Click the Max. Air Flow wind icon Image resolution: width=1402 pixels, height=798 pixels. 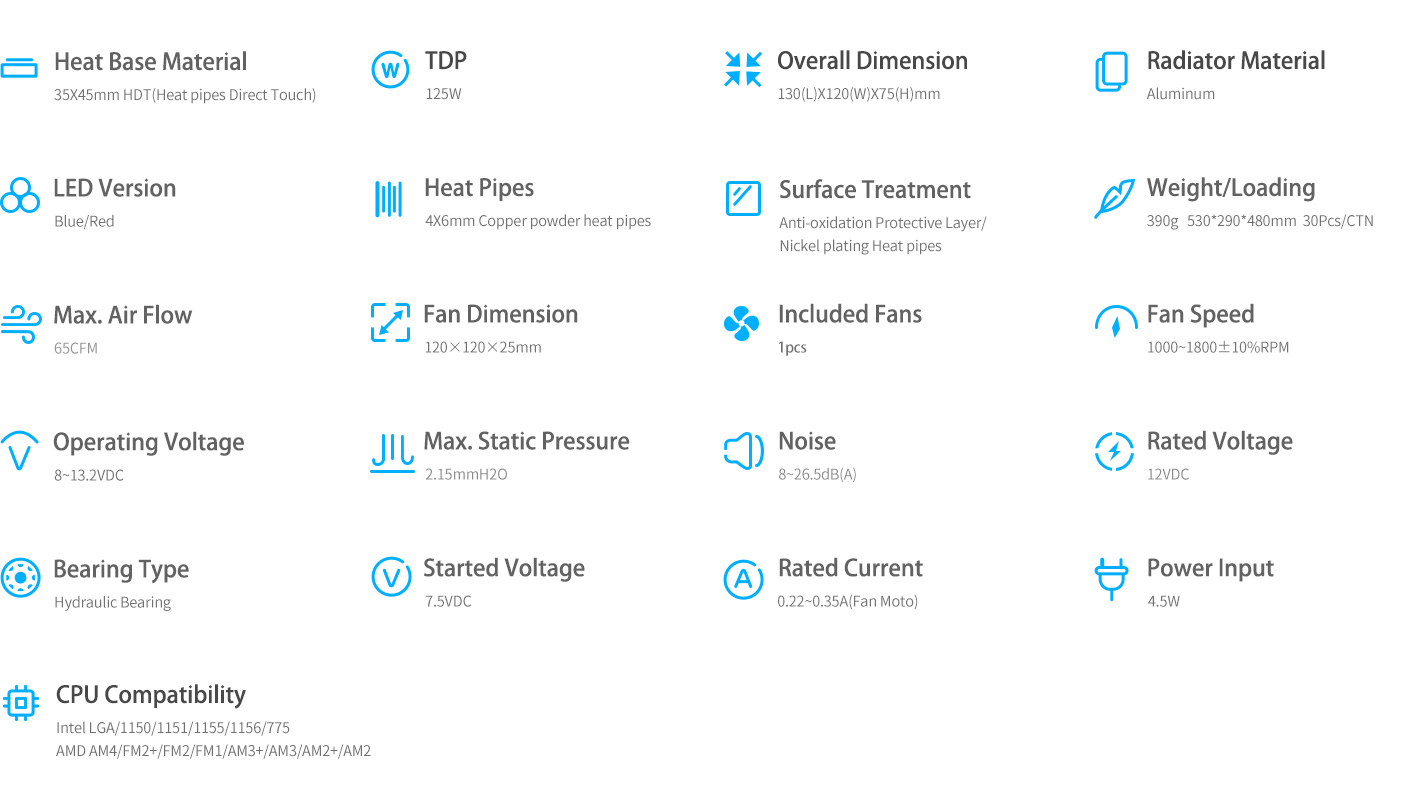20,324
